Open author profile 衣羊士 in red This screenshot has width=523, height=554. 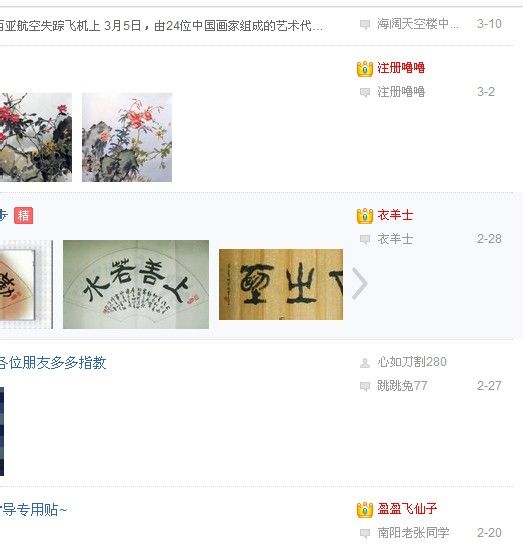pos(395,215)
